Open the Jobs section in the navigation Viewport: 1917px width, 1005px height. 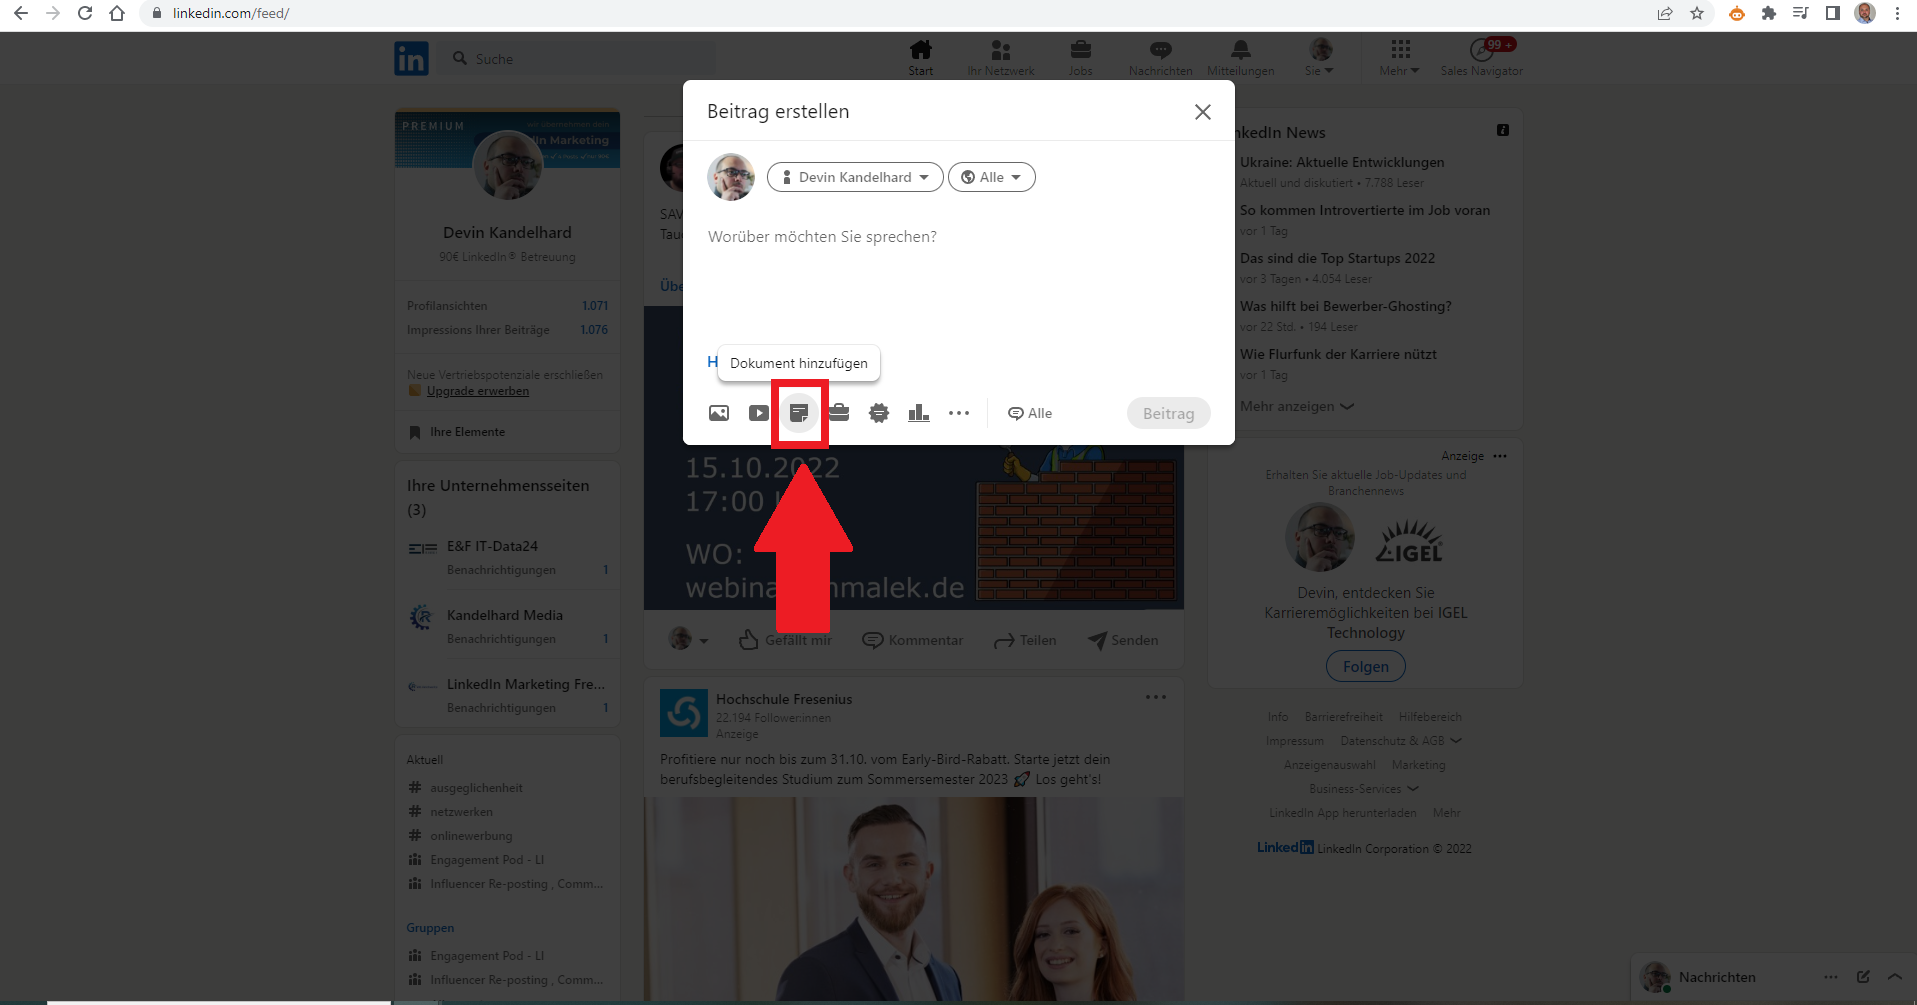pyautogui.click(x=1080, y=57)
